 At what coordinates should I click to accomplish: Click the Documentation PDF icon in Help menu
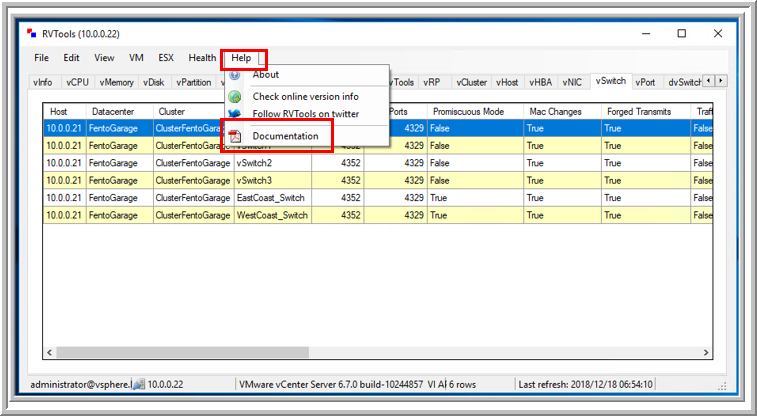coord(235,136)
